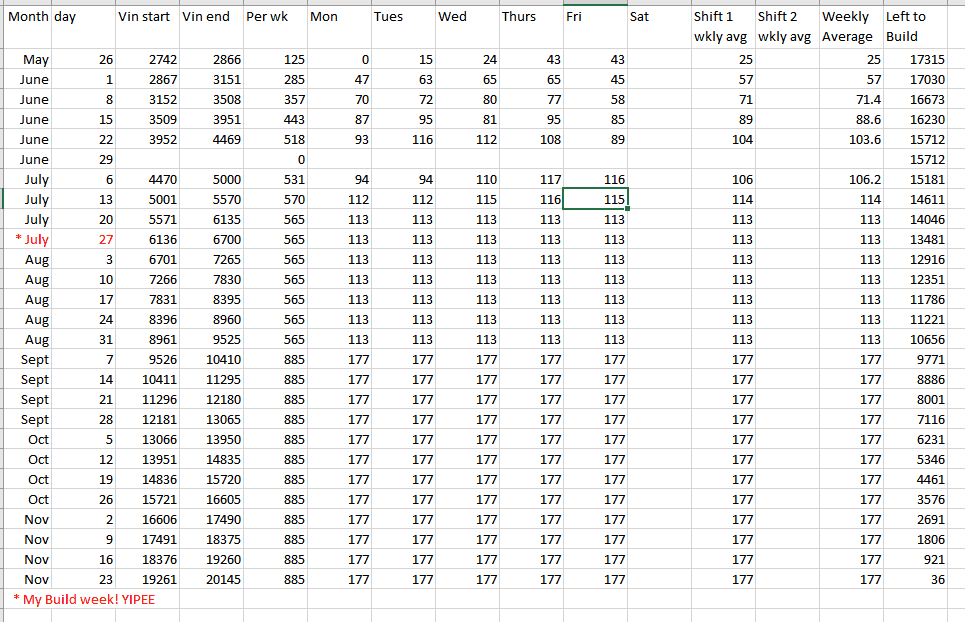Click the 'Shift 1 wkly avg' header
The image size is (965, 622).
pos(722,27)
